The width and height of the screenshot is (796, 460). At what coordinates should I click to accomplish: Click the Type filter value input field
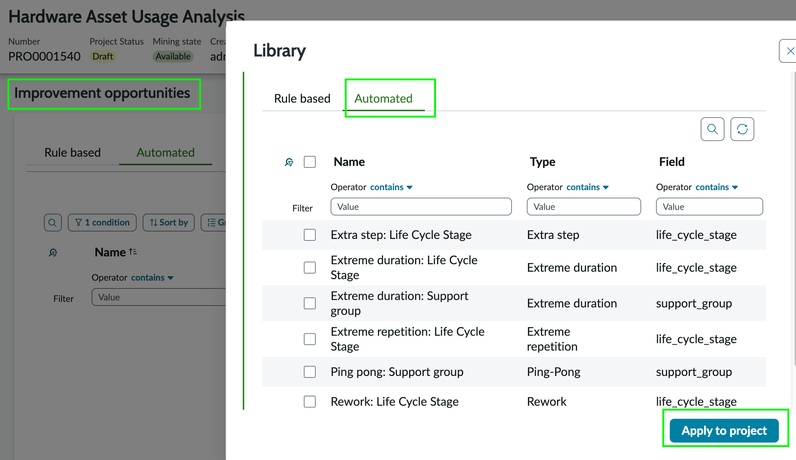coord(584,207)
